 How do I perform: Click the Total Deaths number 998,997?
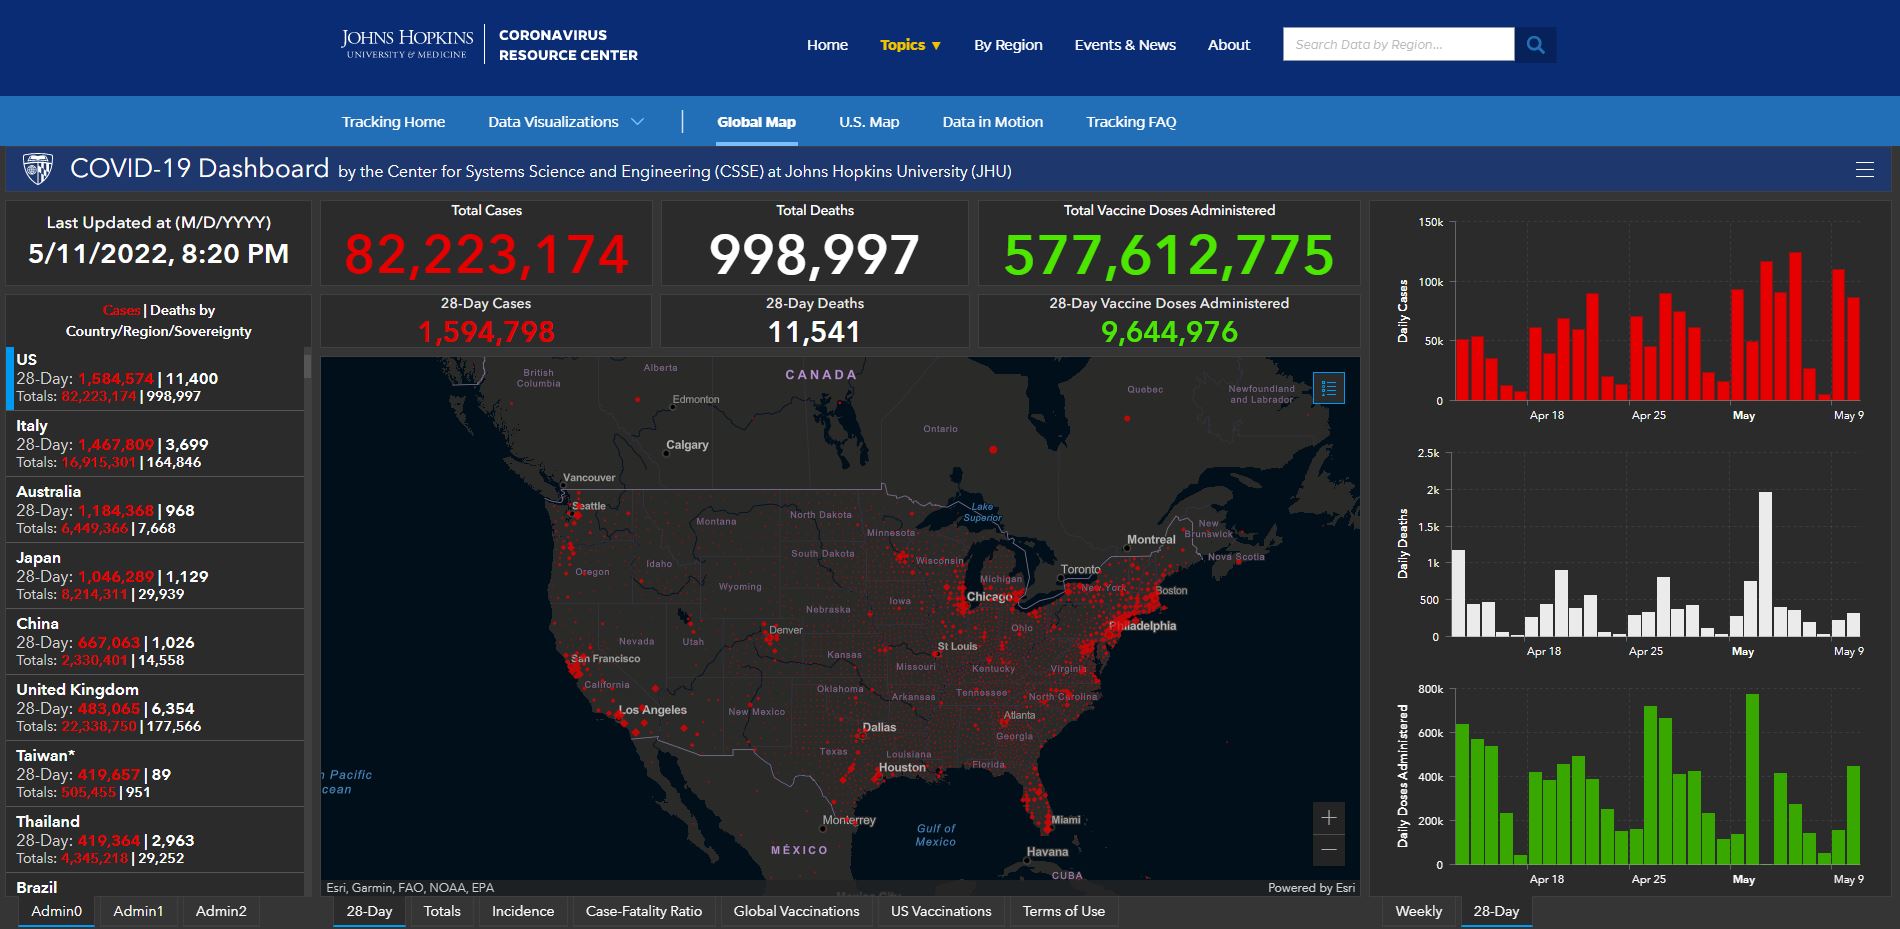(814, 254)
